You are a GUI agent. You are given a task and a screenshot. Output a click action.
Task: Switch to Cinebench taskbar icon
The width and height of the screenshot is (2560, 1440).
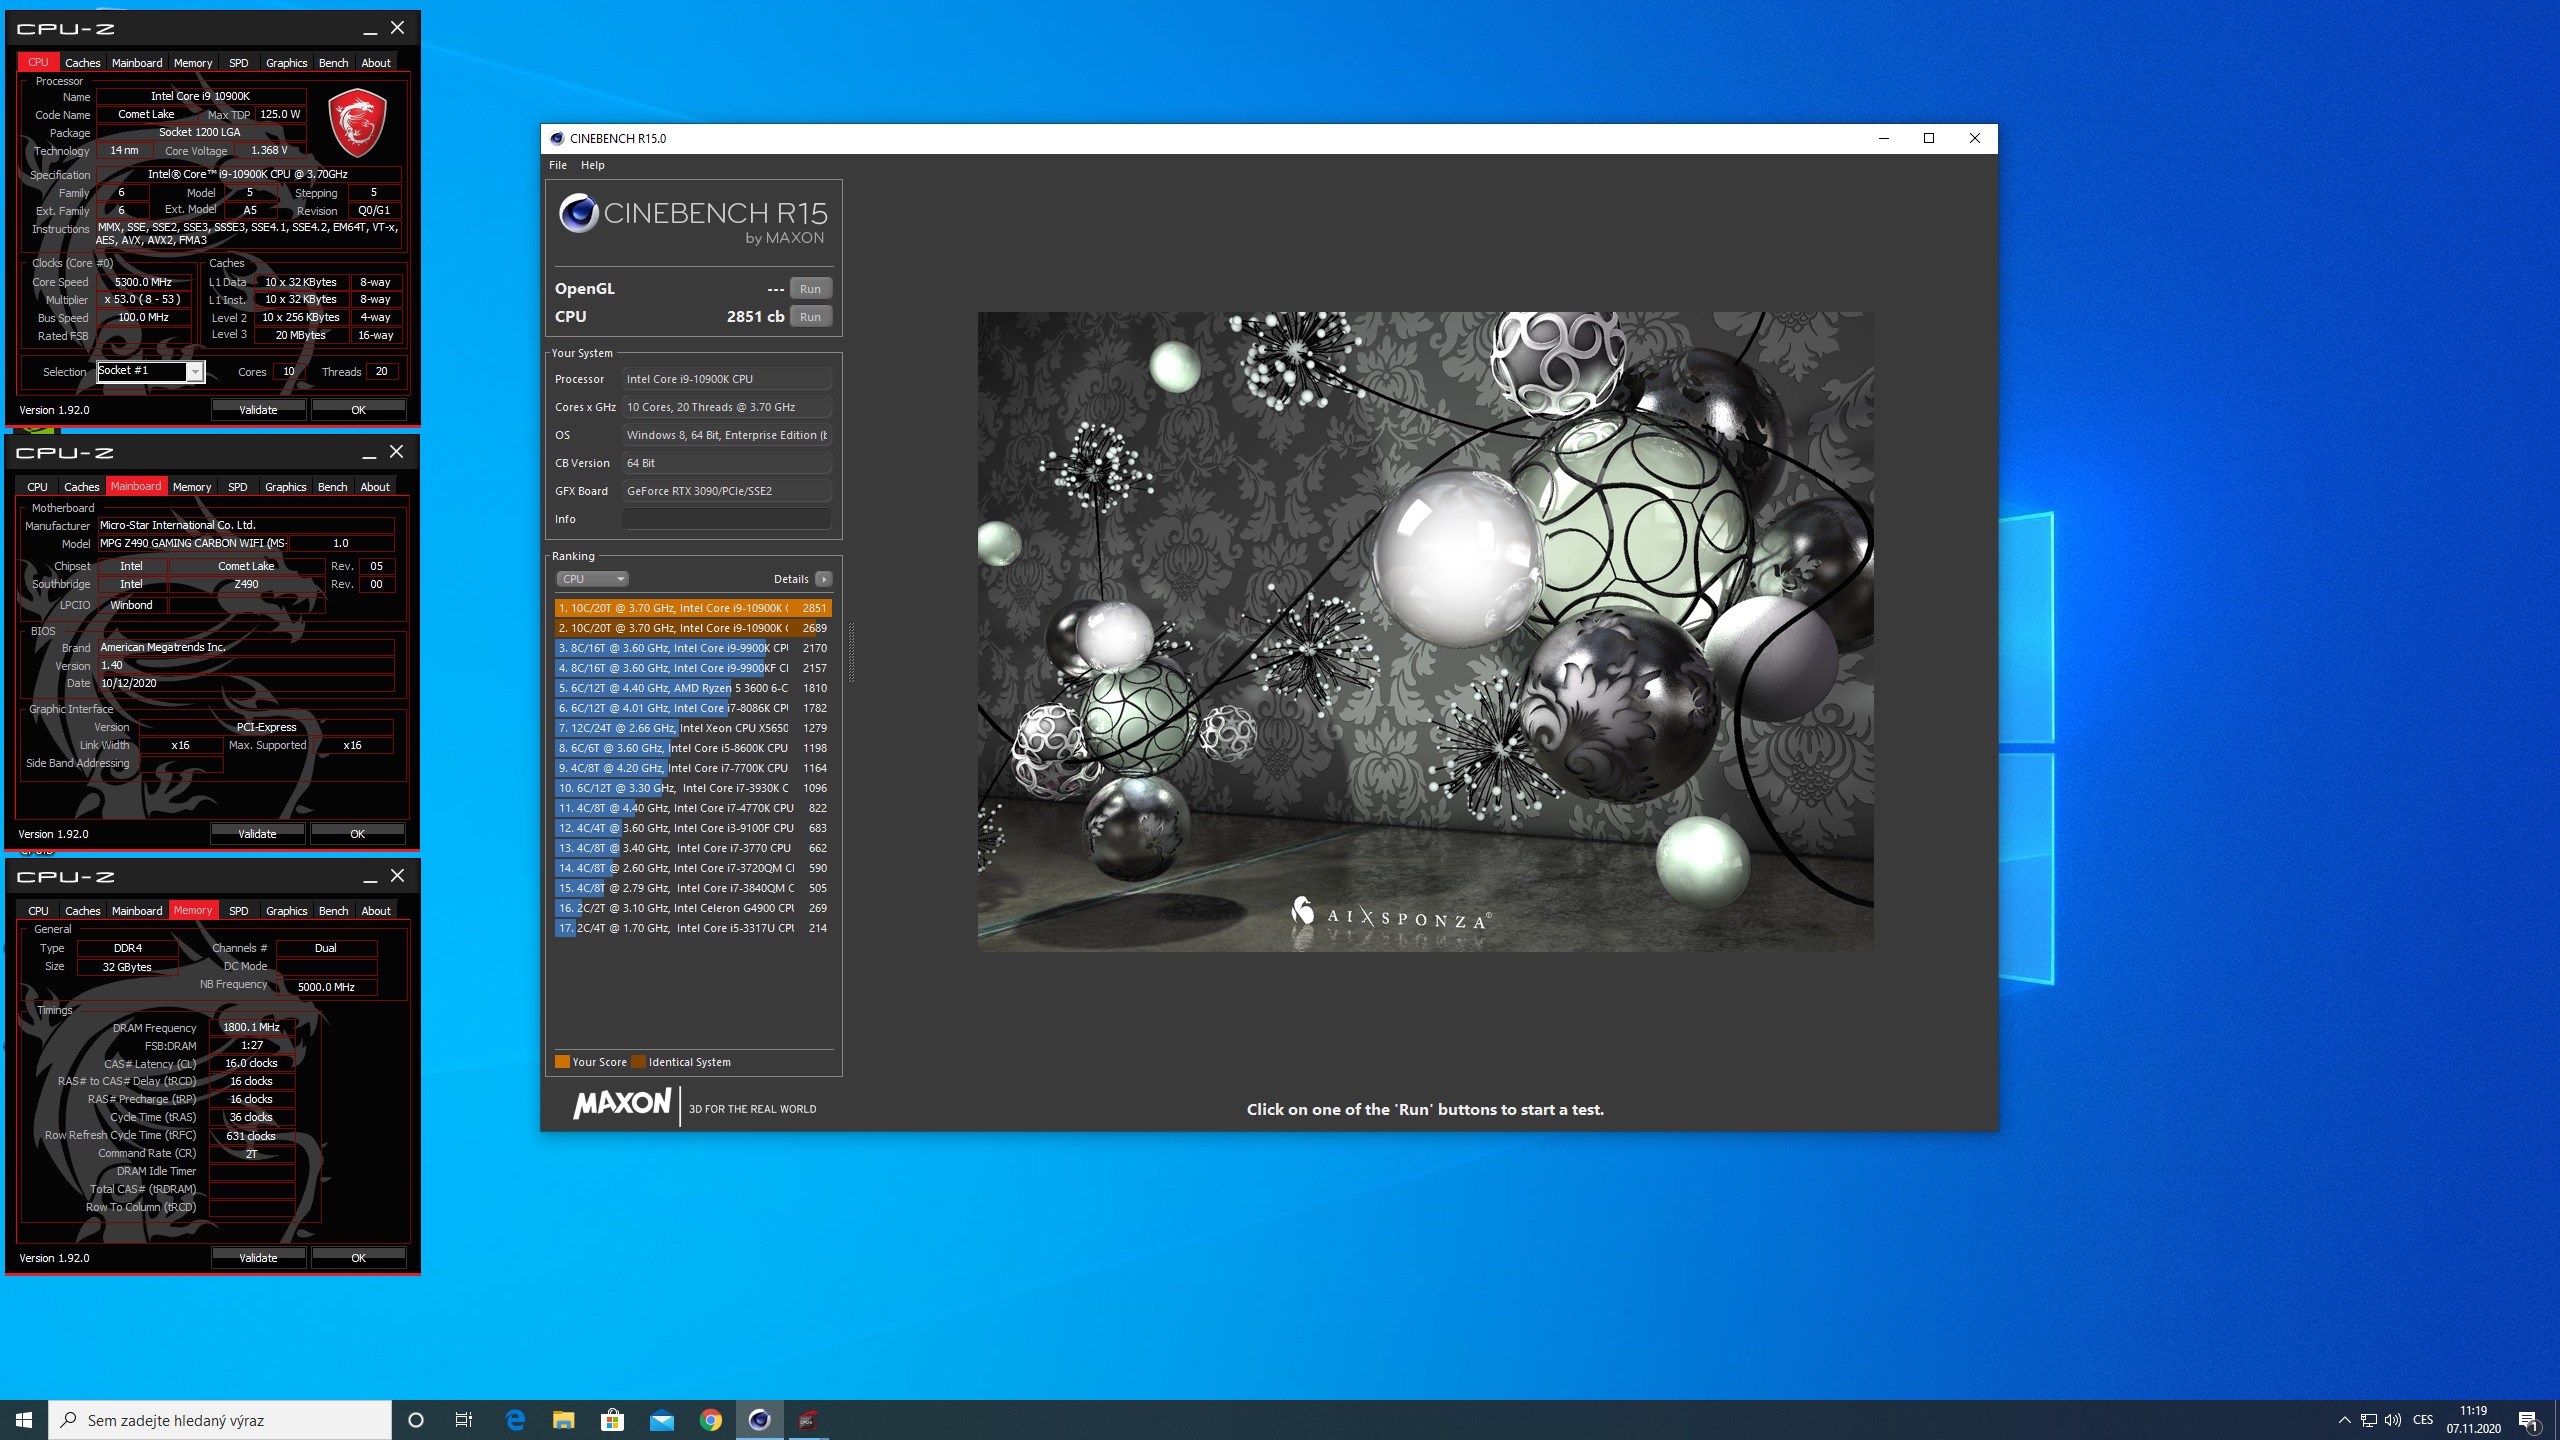759,1420
